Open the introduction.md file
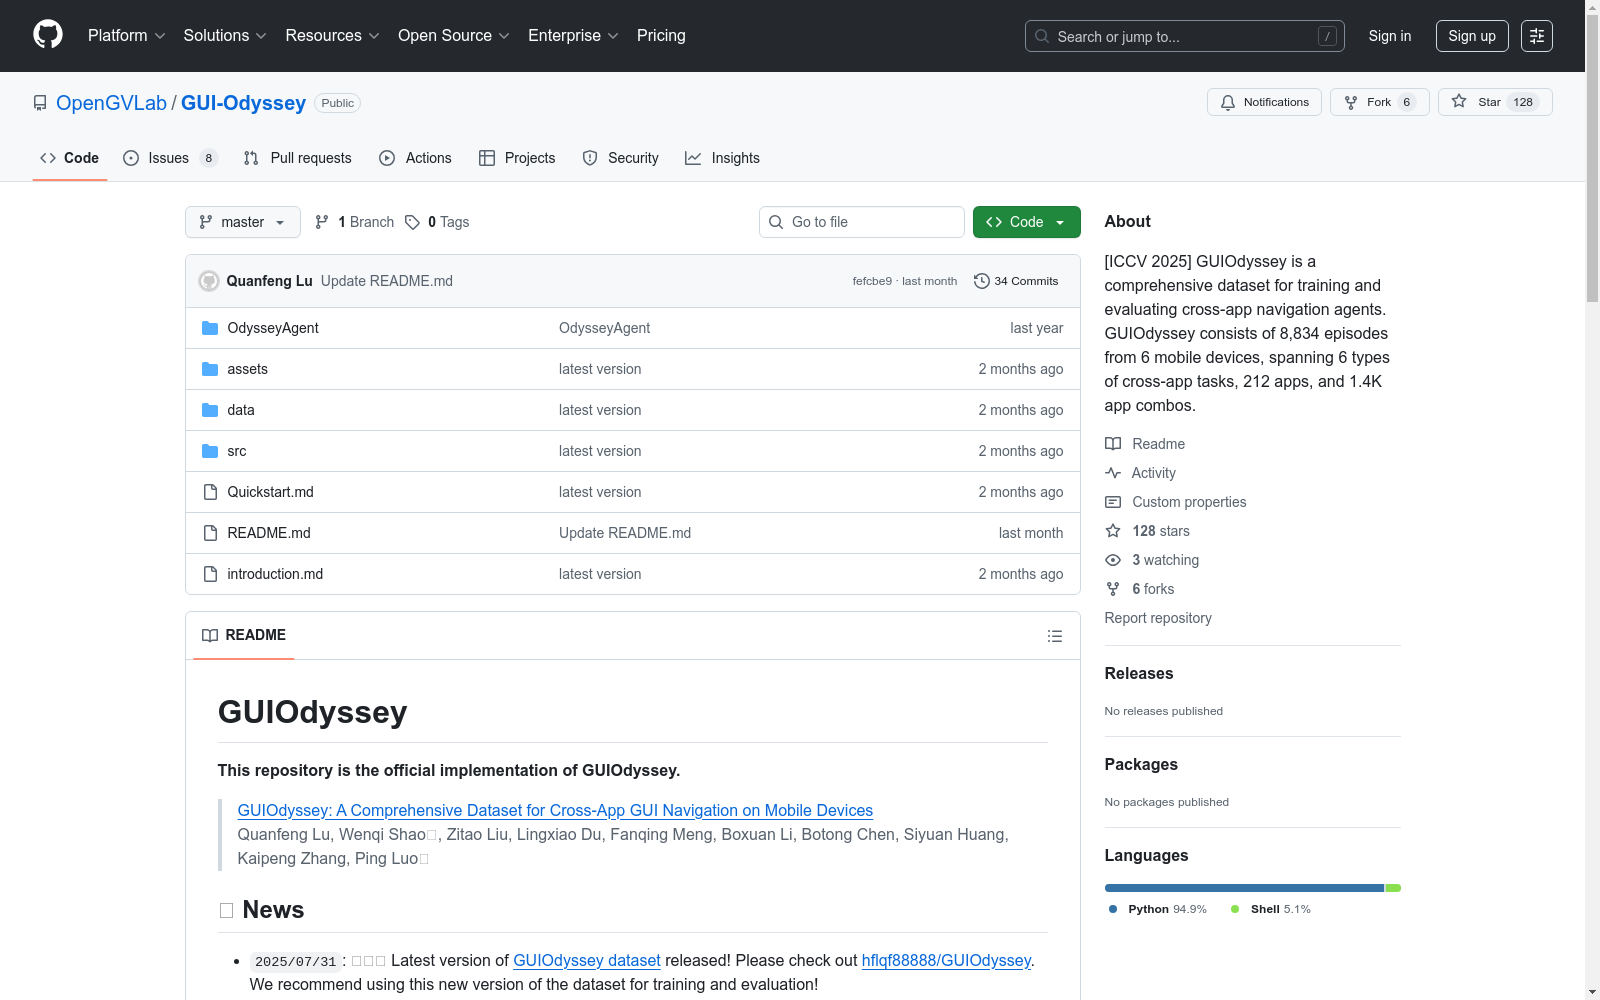The width and height of the screenshot is (1600, 1000). coord(275,574)
